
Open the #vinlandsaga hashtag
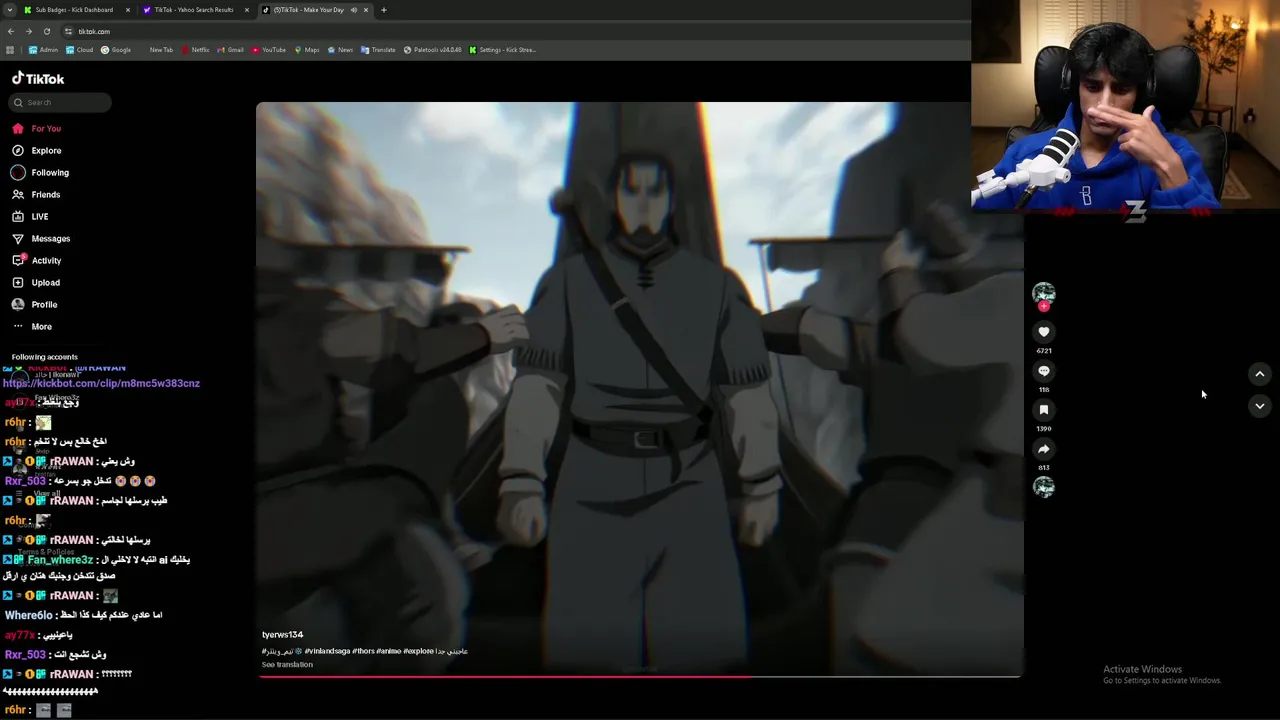[x=327, y=651]
